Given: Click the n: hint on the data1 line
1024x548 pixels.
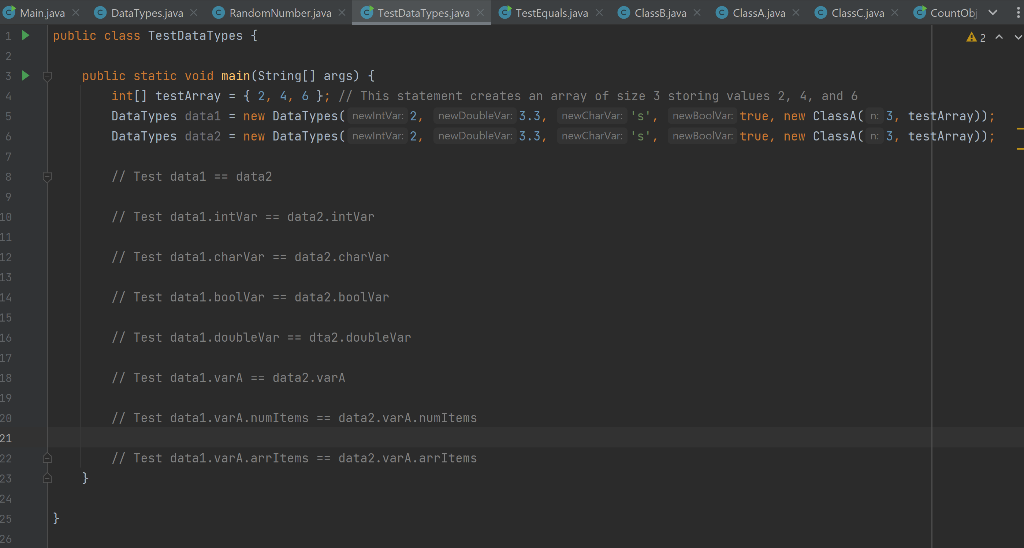Looking at the screenshot, I should (x=874, y=116).
